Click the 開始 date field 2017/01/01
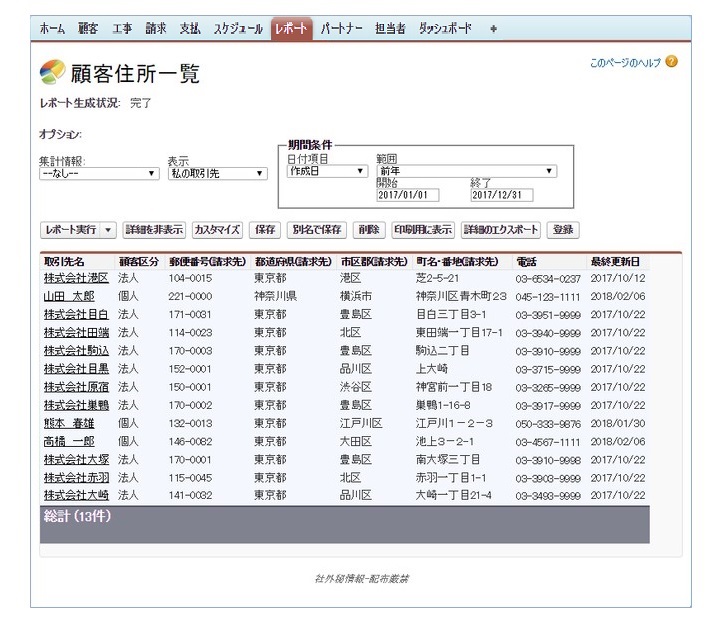This screenshot has width=720, height=630. [407, 195]
